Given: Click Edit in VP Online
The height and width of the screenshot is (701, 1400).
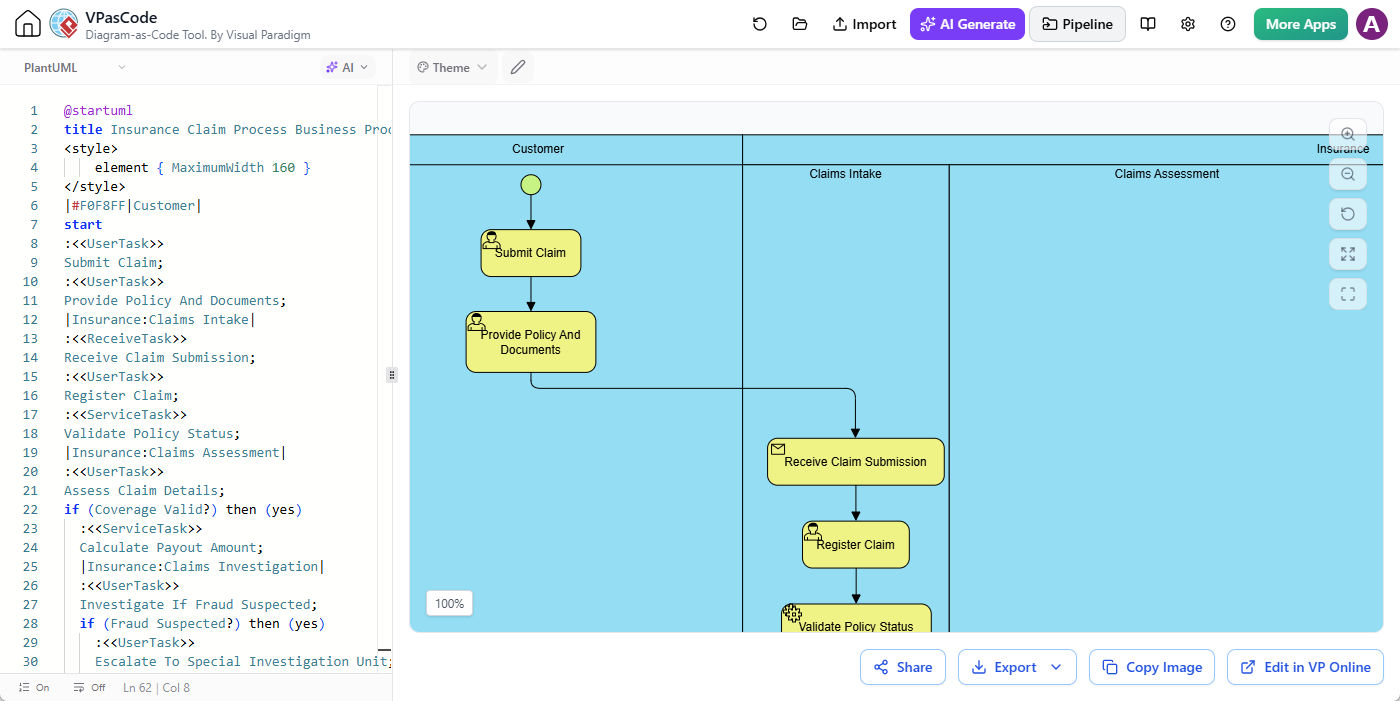Looking at the screenshot, I should click(x=1305, y=667).
